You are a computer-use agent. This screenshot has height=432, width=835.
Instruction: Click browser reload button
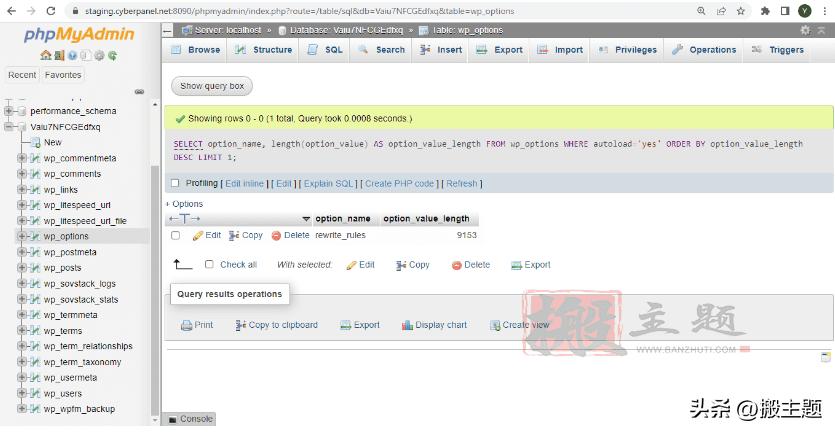(51, 11)
